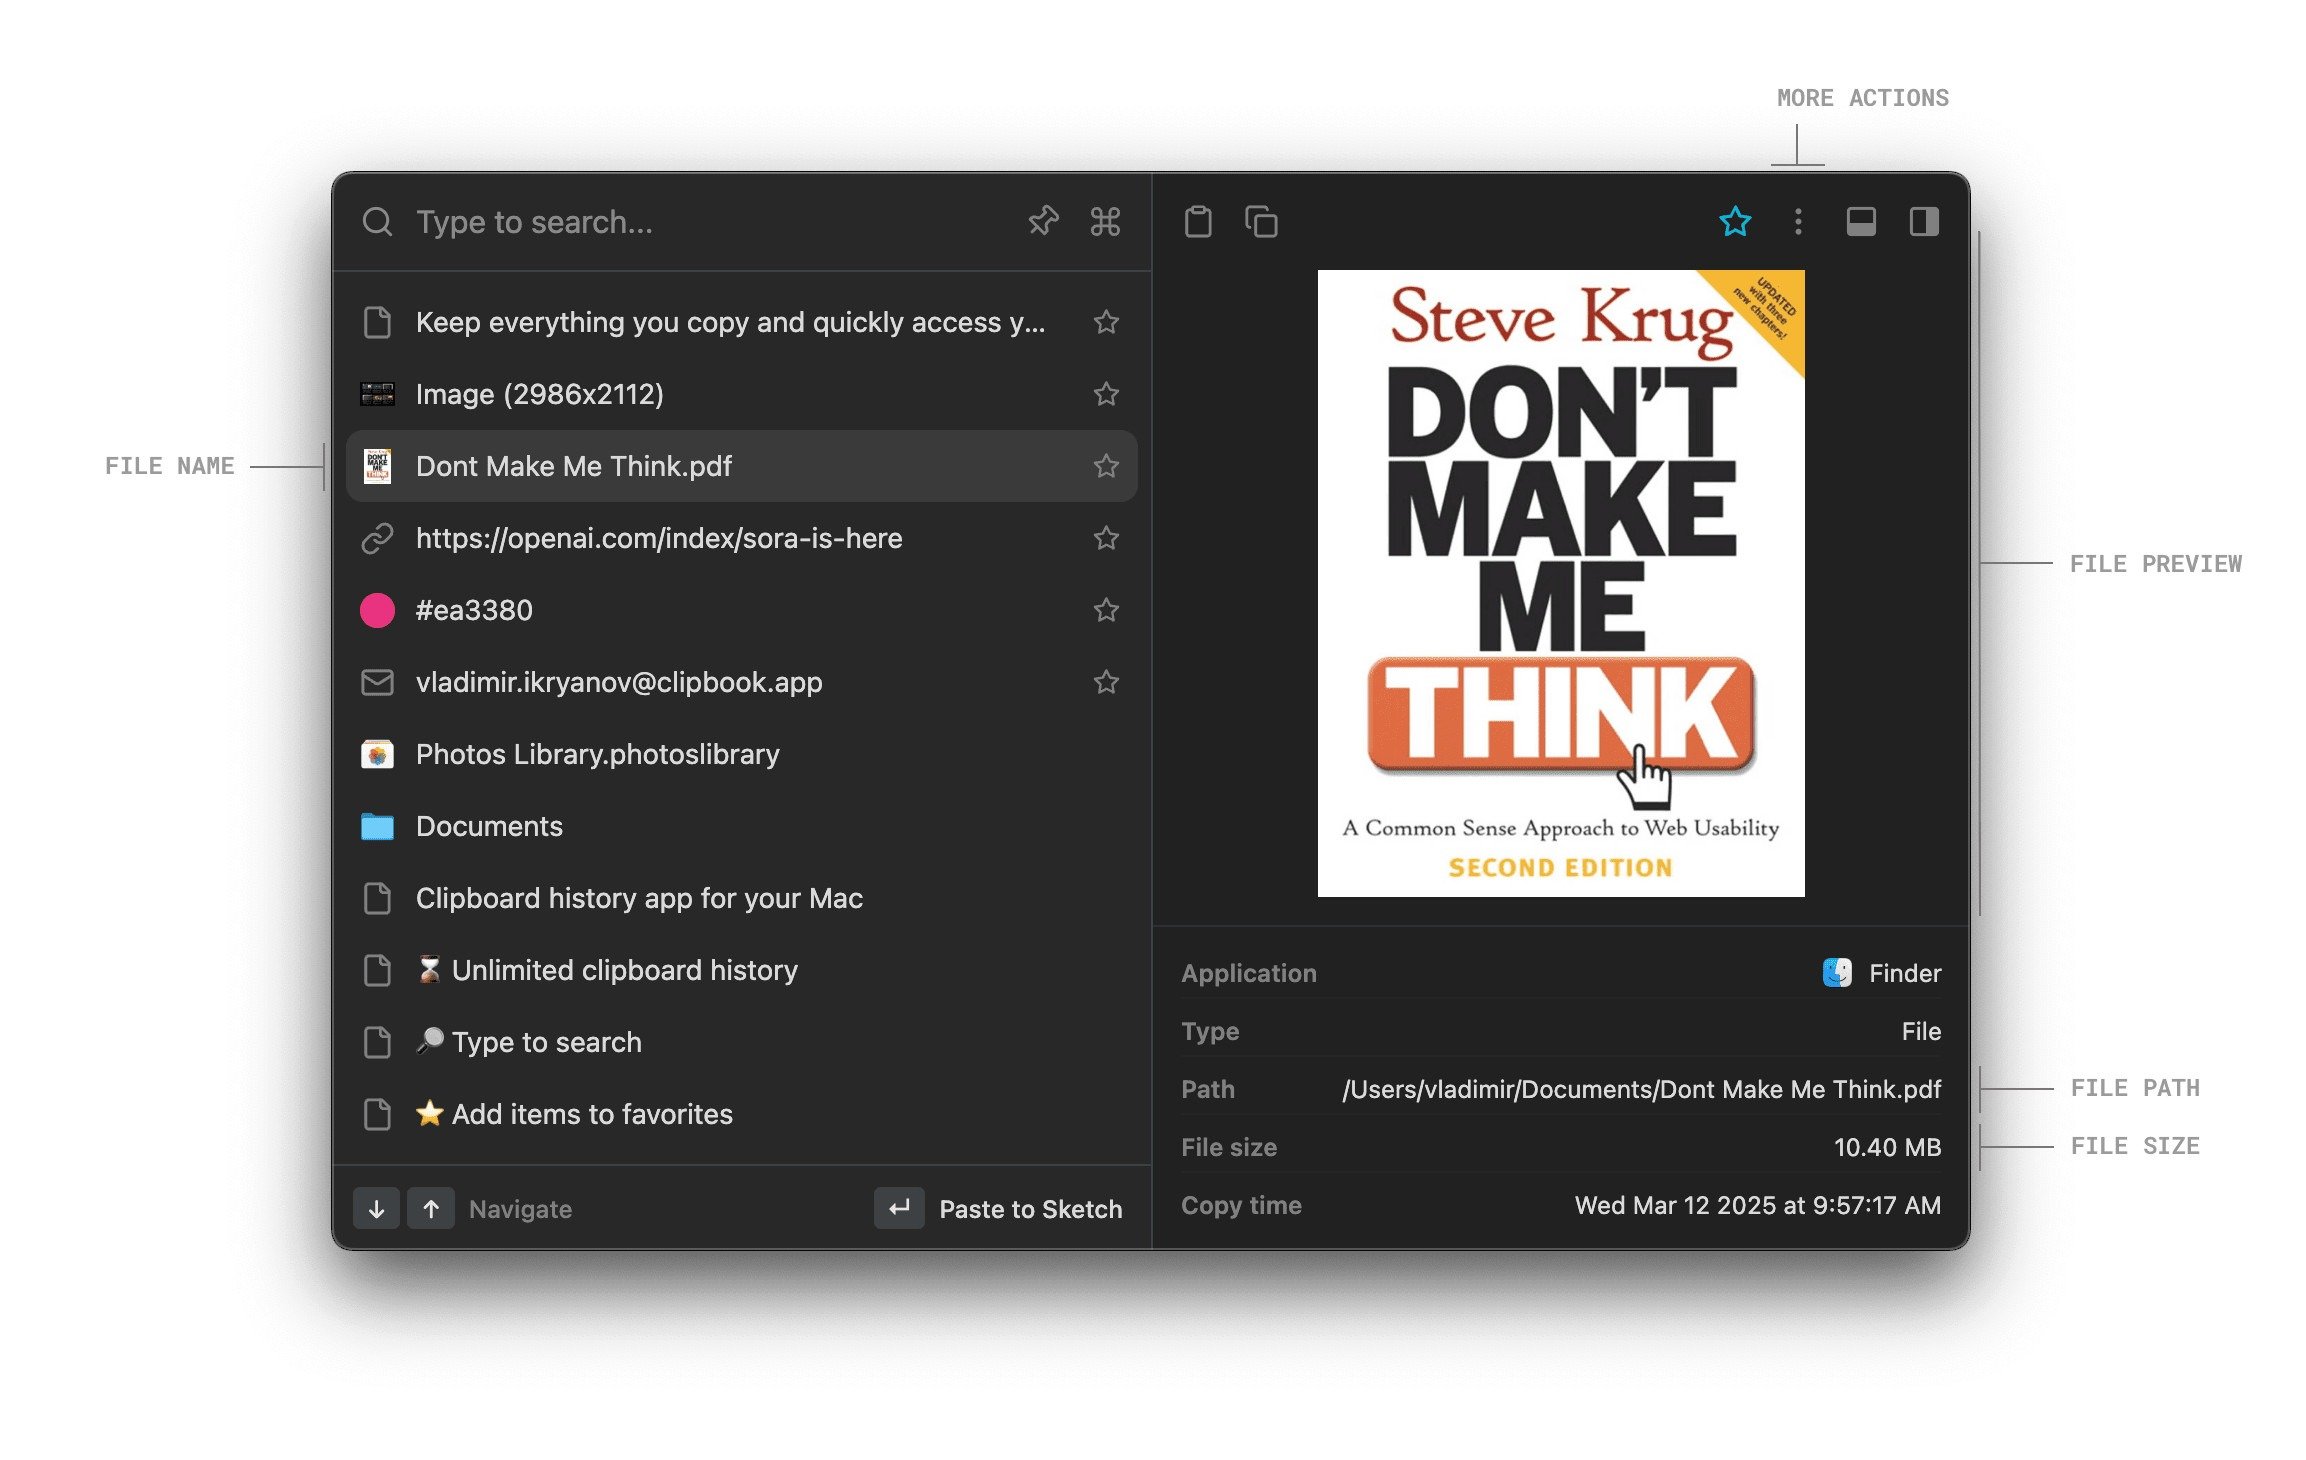Image resolution: width=2306 pixels, height=1460 pixels.
Task: Click the return key icon
Action: tap(899, 1208)
